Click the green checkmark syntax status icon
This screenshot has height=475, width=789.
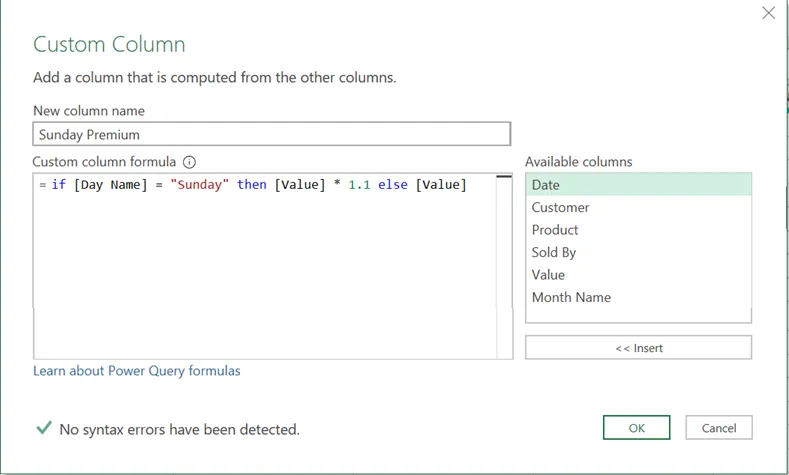[x=43, y=428]
